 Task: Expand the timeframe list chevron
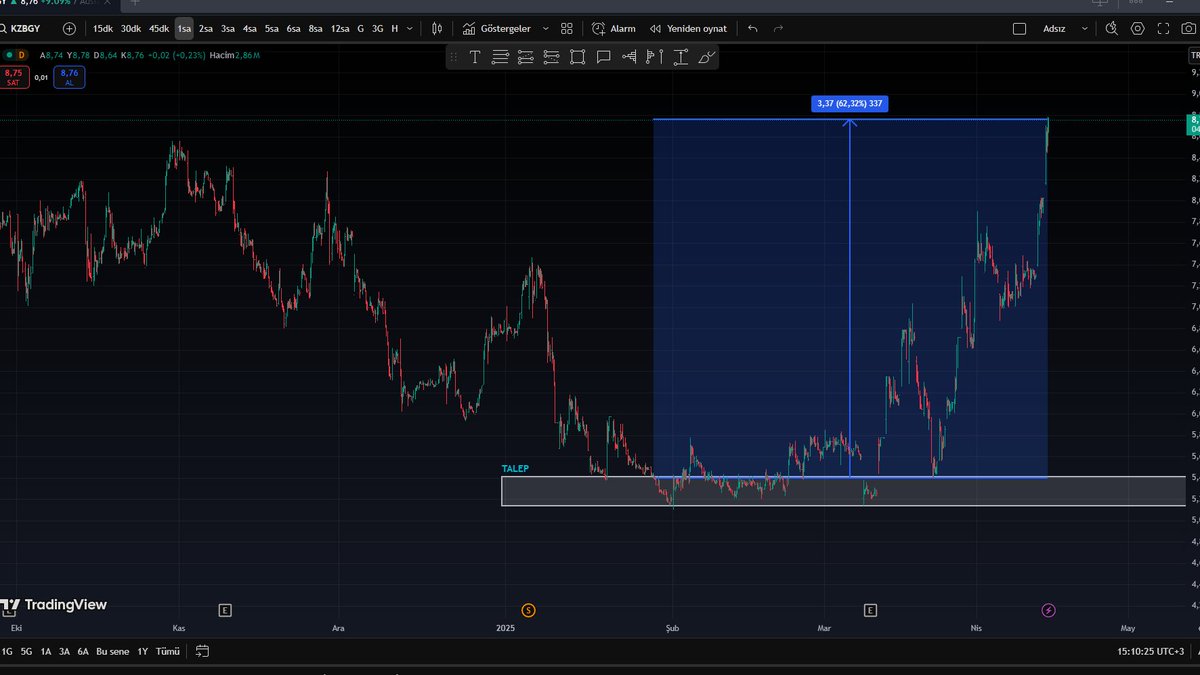click(x=410, y=29)
